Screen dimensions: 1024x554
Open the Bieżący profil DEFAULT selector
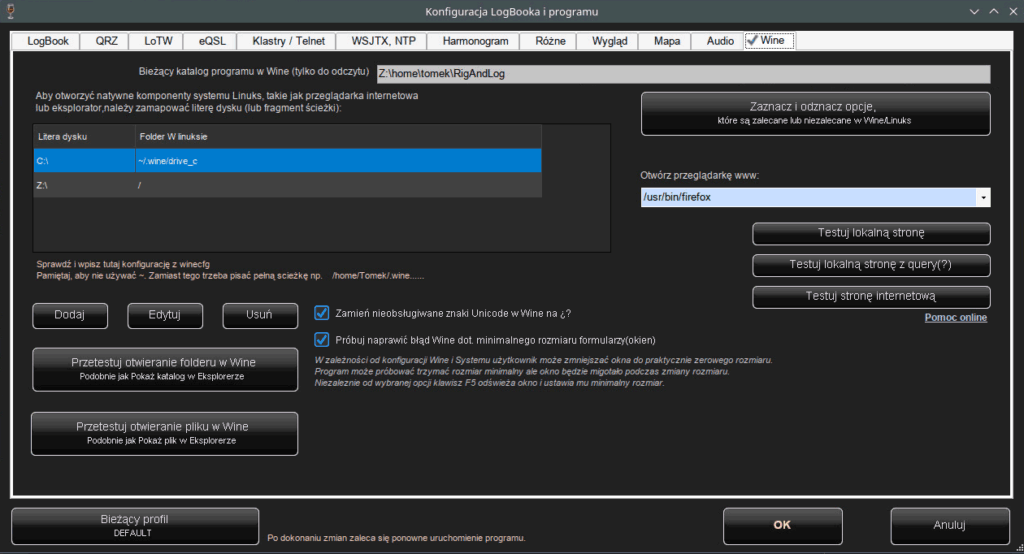[x=135, y=526]
